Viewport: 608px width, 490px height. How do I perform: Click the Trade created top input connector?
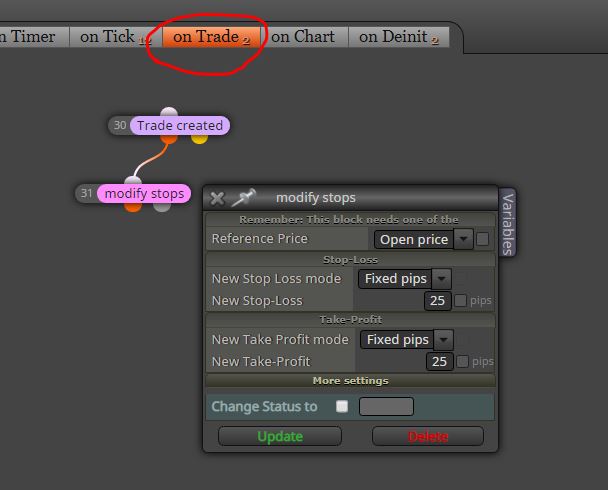[169, 112]
